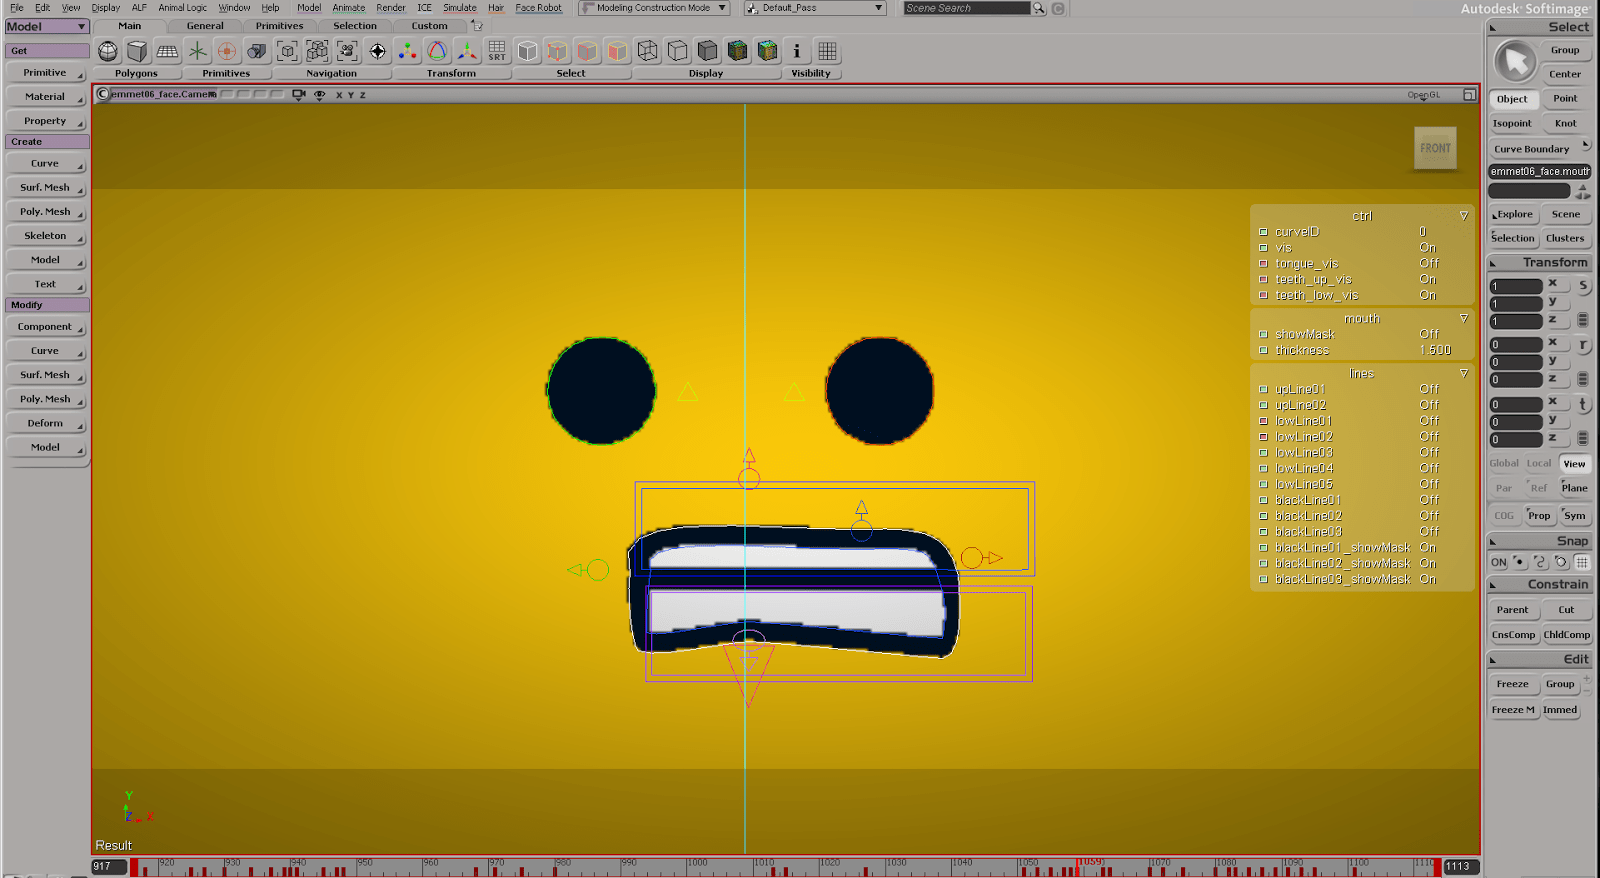Select the translate tool icon
The height and width of the screenshot is (878, 1600).
coord(407,51)
